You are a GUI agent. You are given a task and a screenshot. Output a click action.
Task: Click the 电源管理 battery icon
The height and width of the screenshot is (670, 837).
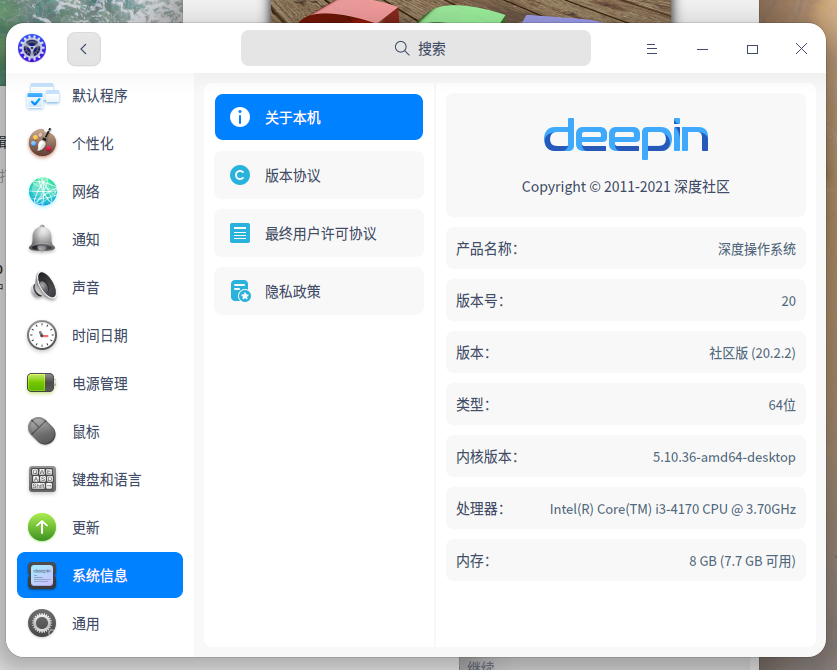tap(42, 383)
